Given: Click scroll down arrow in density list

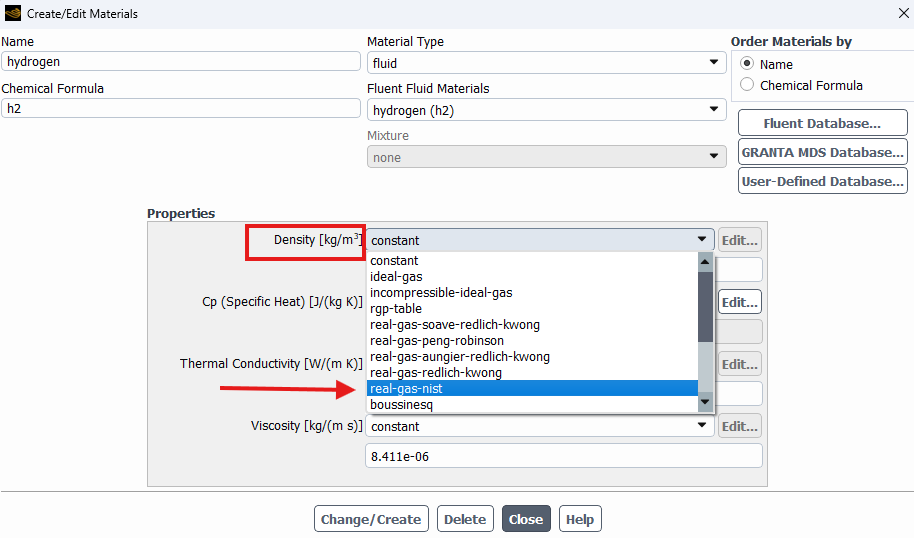Looking at the screenshot, I should pos(705,402).
